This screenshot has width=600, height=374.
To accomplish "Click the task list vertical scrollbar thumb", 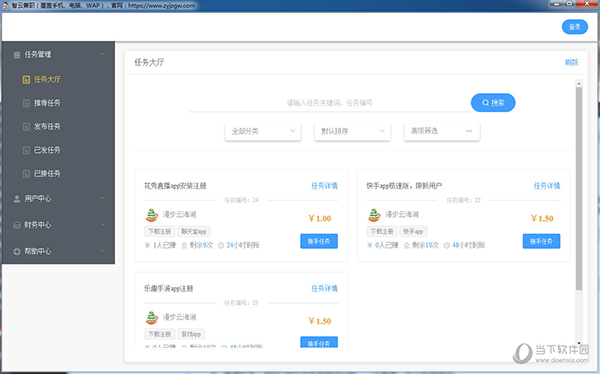I will coord(579,188).
